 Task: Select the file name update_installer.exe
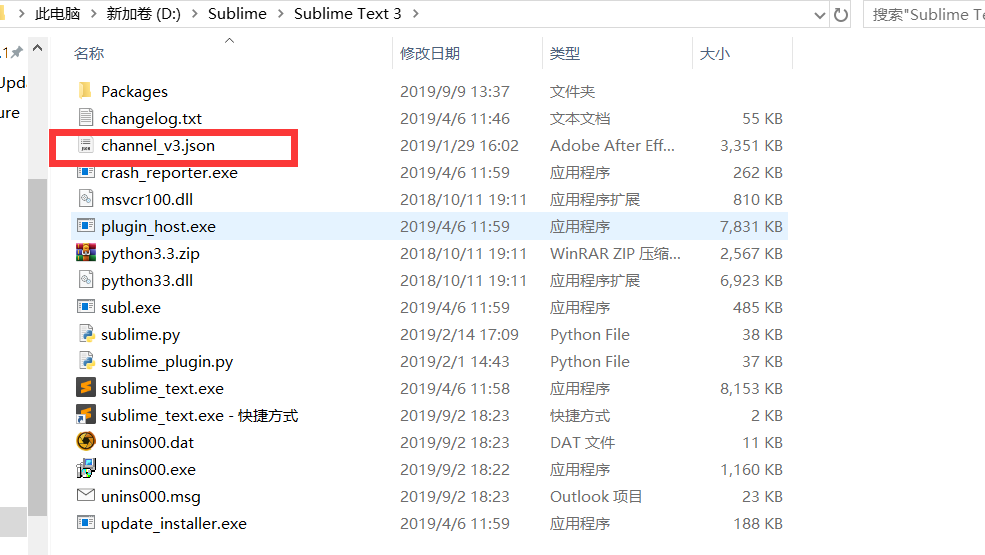tap(174, 524)
